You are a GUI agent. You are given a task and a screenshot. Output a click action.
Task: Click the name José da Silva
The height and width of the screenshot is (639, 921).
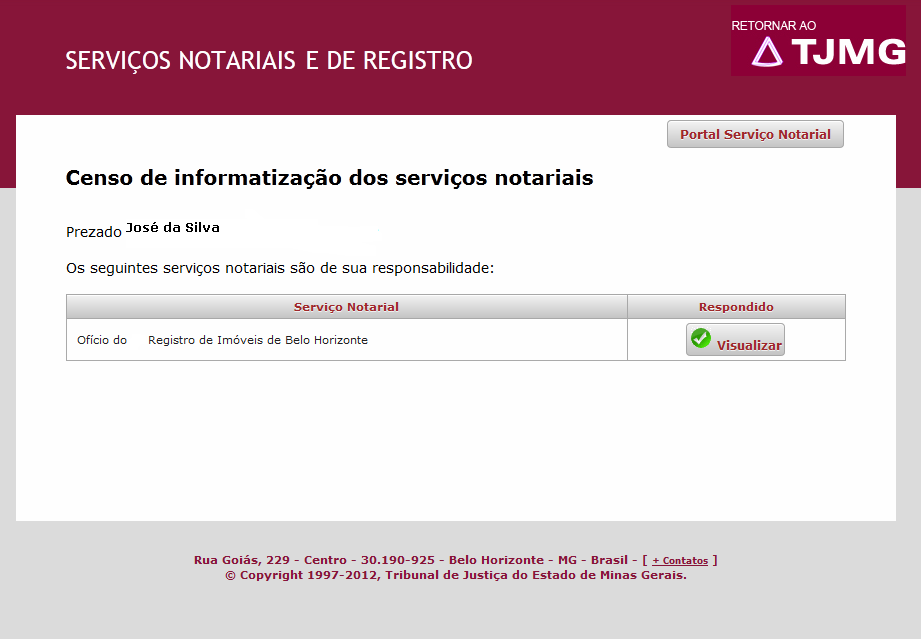pyautogui.click(x=173, y=228)
